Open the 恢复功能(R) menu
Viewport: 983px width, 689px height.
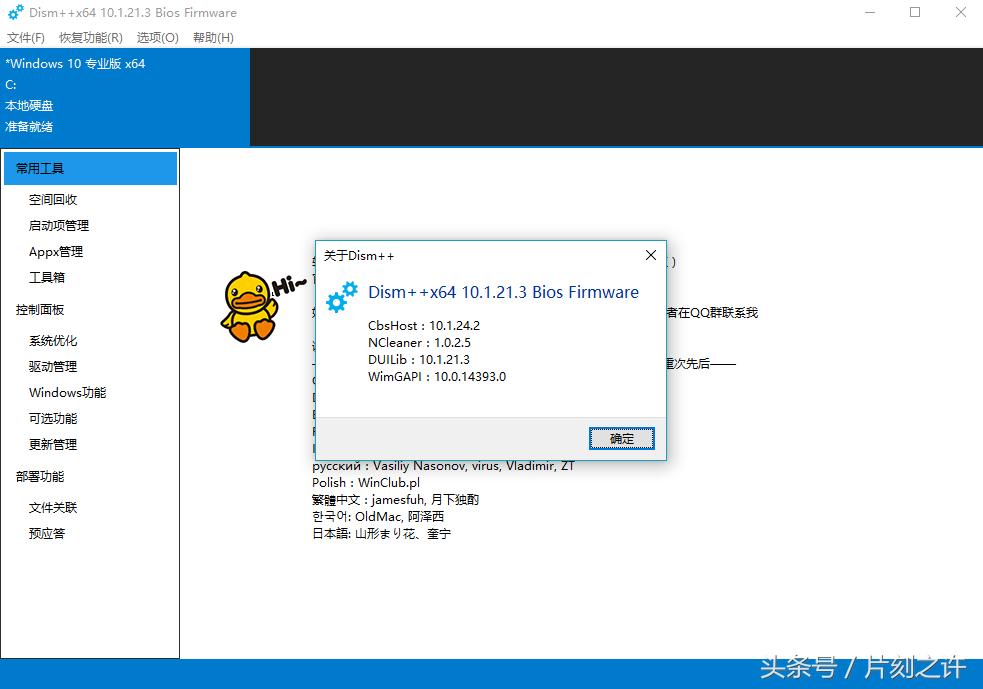tap(91, 38)
